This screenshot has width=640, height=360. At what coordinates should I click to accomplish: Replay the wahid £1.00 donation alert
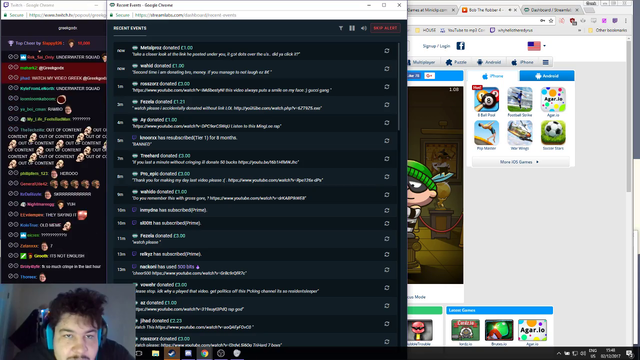pos(387,69)
